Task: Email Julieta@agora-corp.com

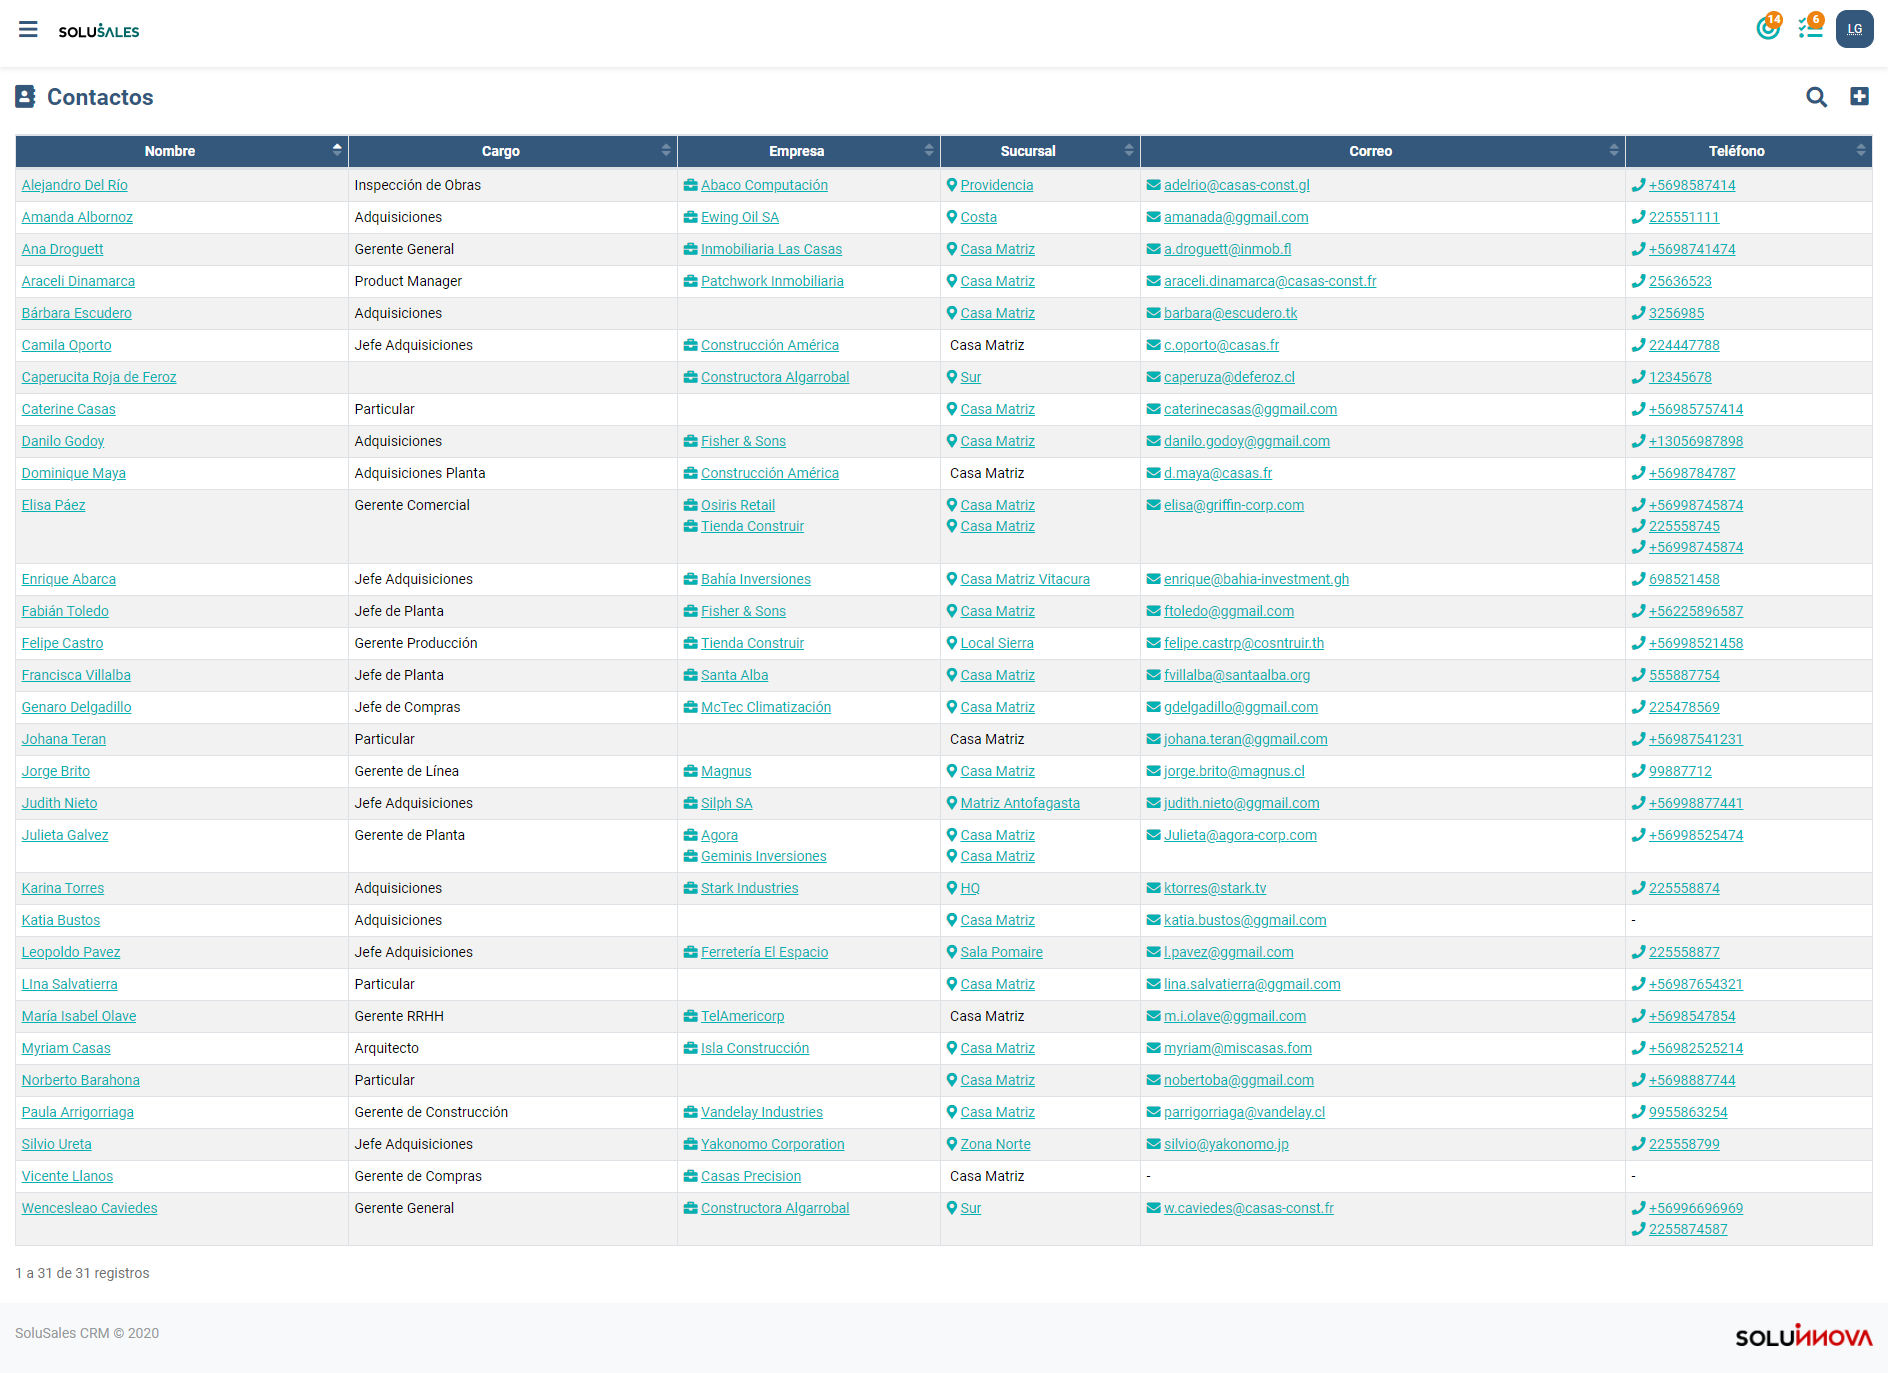Action: point(1240,835)
